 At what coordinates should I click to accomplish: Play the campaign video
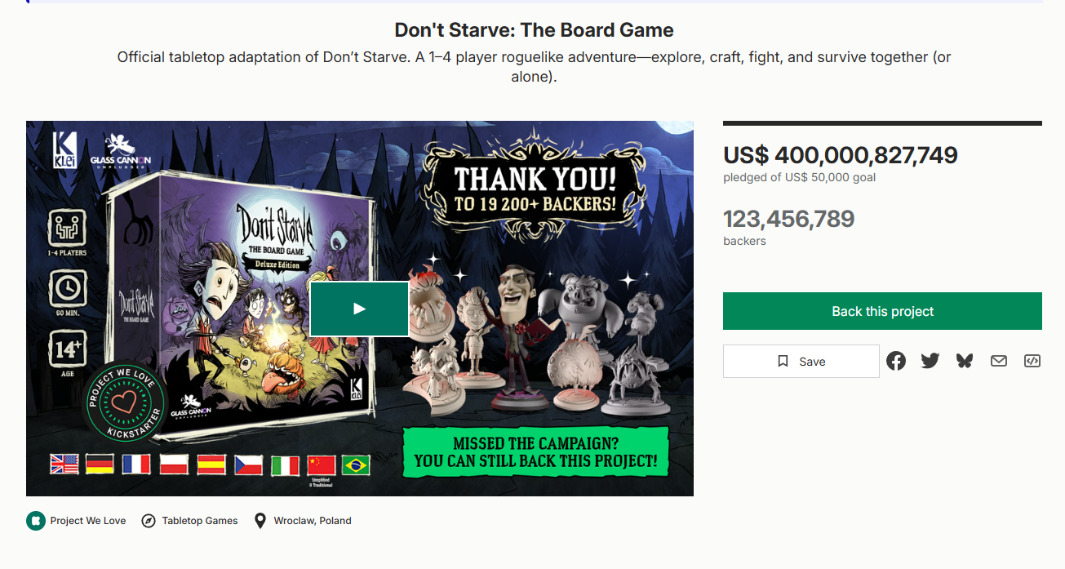pyautogui.click(x=359, y=309)
